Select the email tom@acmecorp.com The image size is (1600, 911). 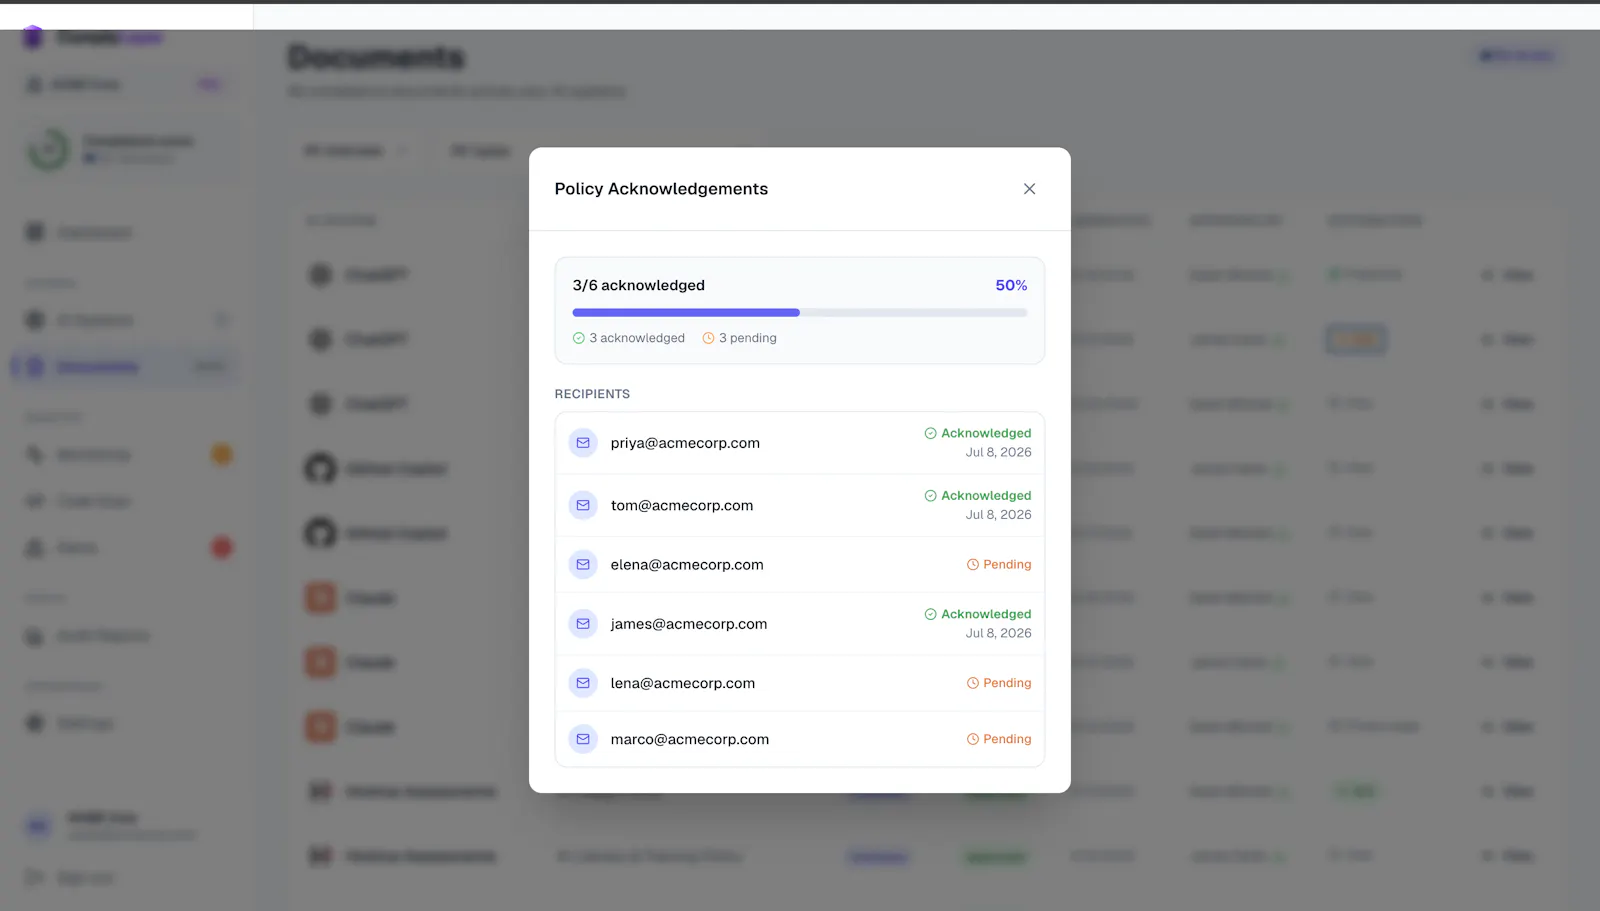(682, 505)
